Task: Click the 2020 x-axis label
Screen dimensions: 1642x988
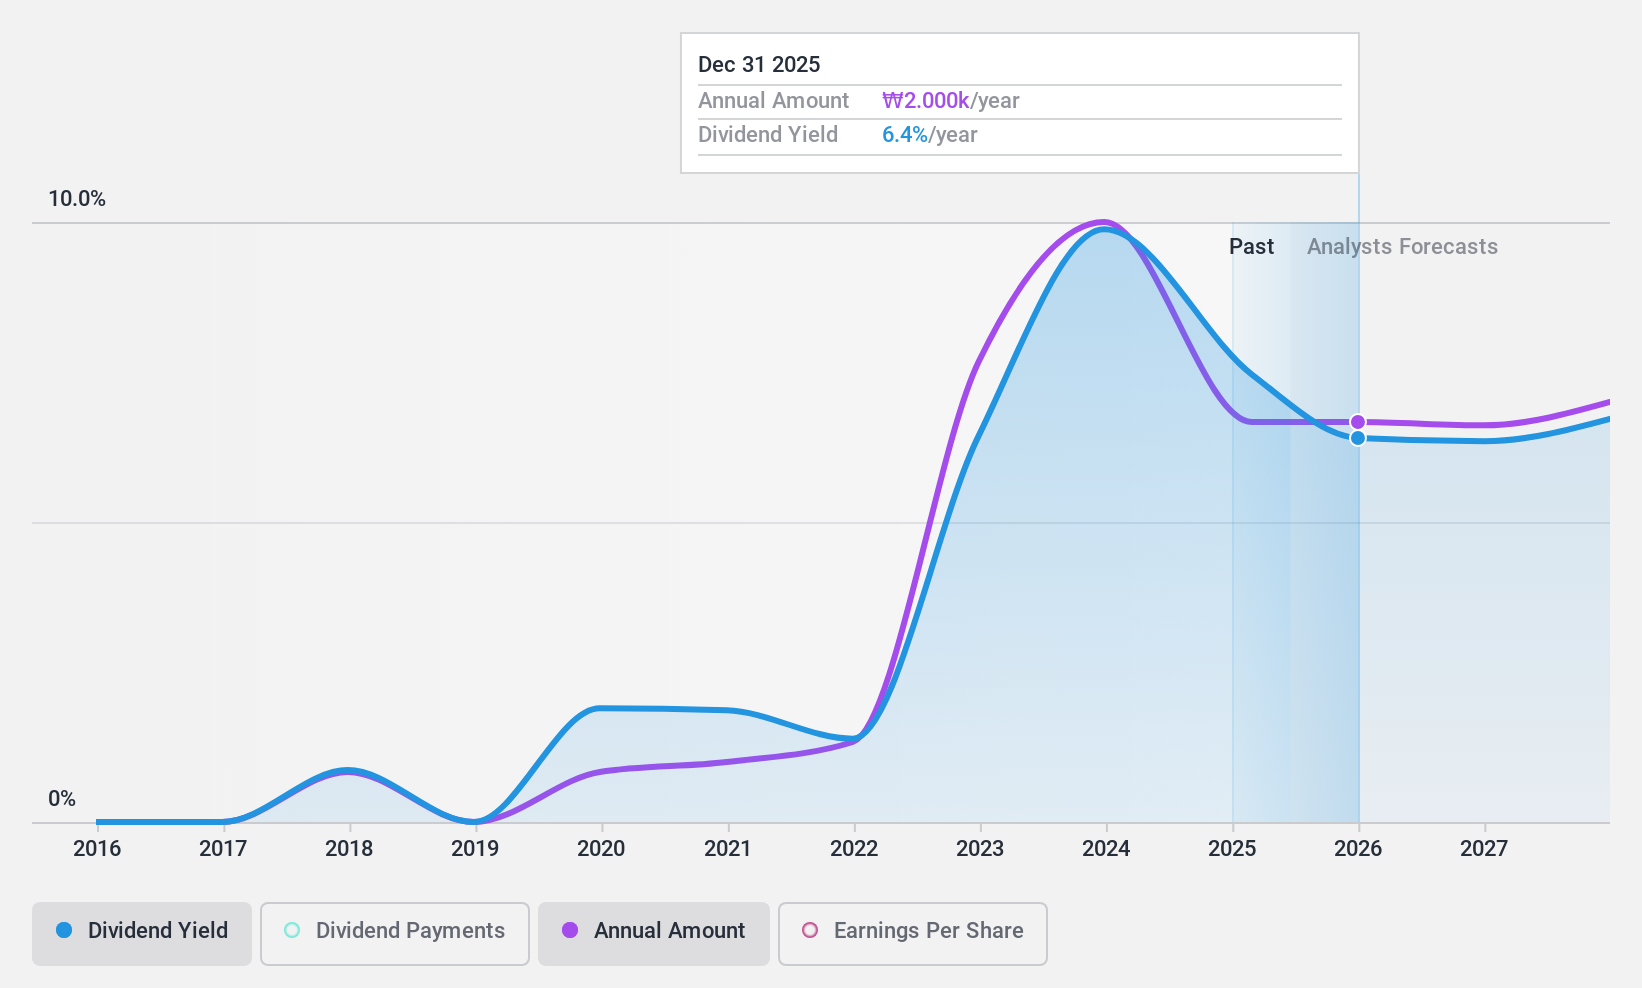Action: (x=601, y=849)
